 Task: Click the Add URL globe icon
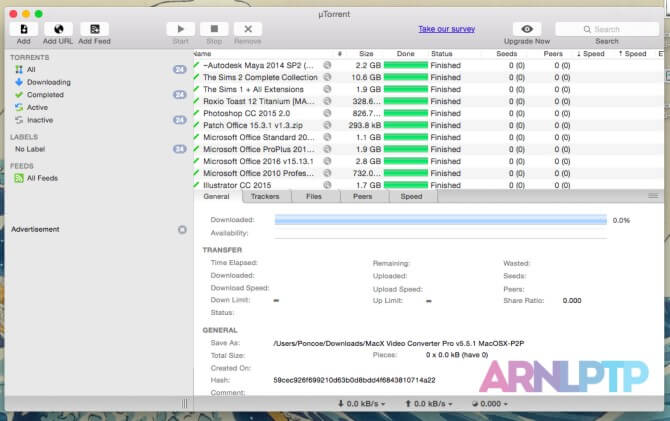(x=58, y=30)
